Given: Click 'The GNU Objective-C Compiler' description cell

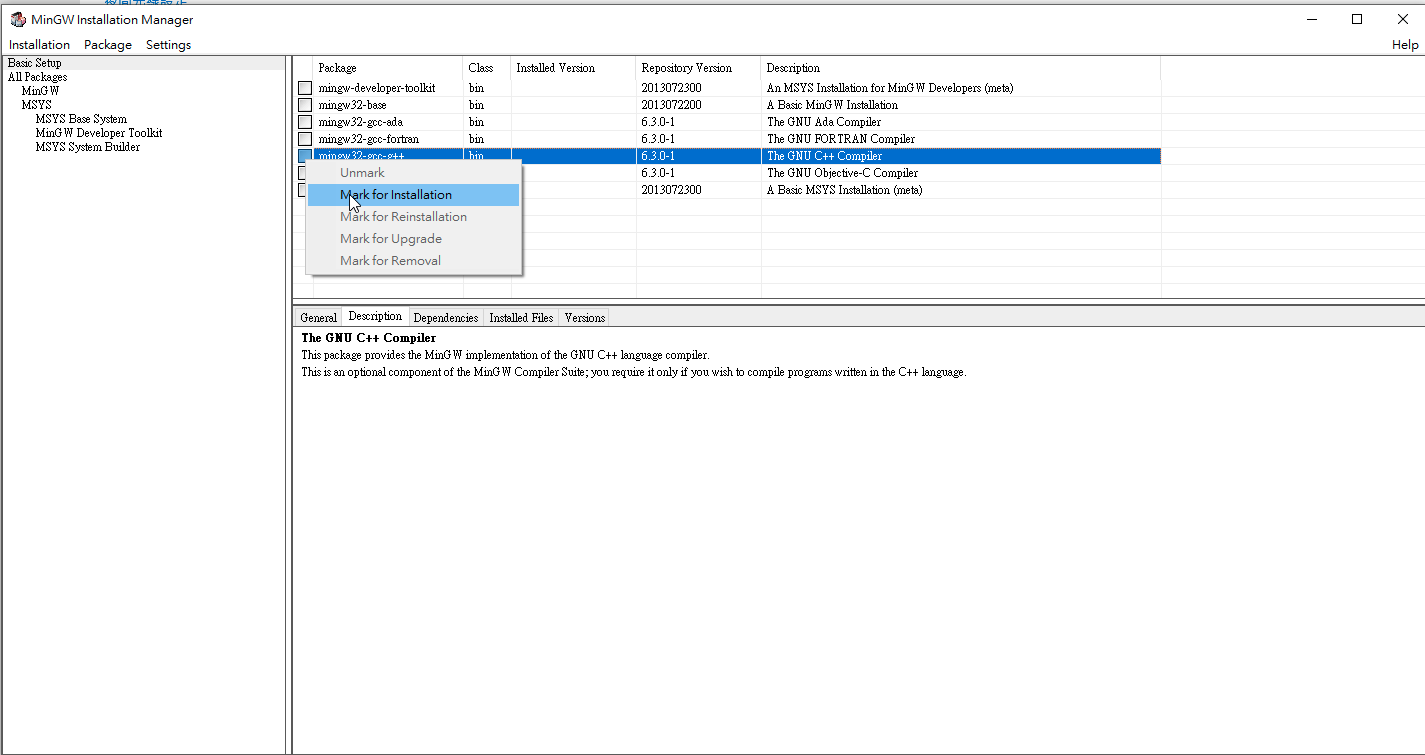Looking at the screenshot, I should 842,173.
